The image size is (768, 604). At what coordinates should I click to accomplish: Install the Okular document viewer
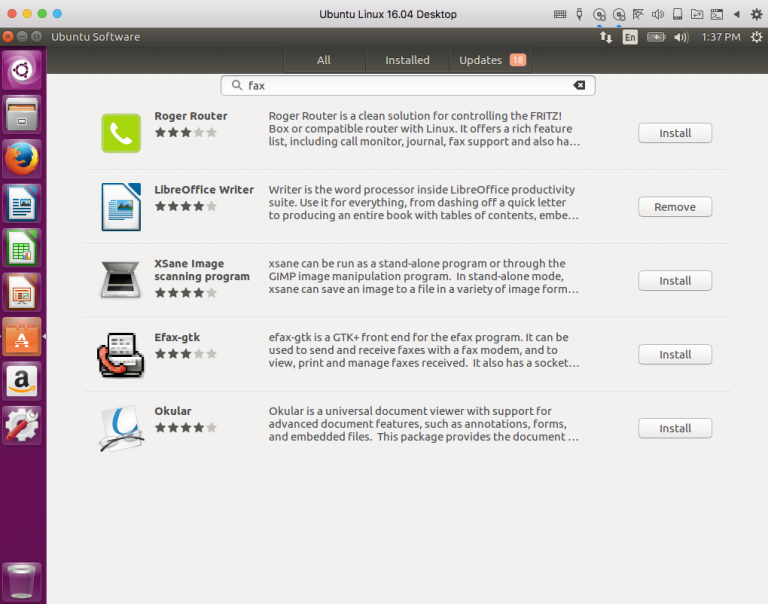coord(675,429)
